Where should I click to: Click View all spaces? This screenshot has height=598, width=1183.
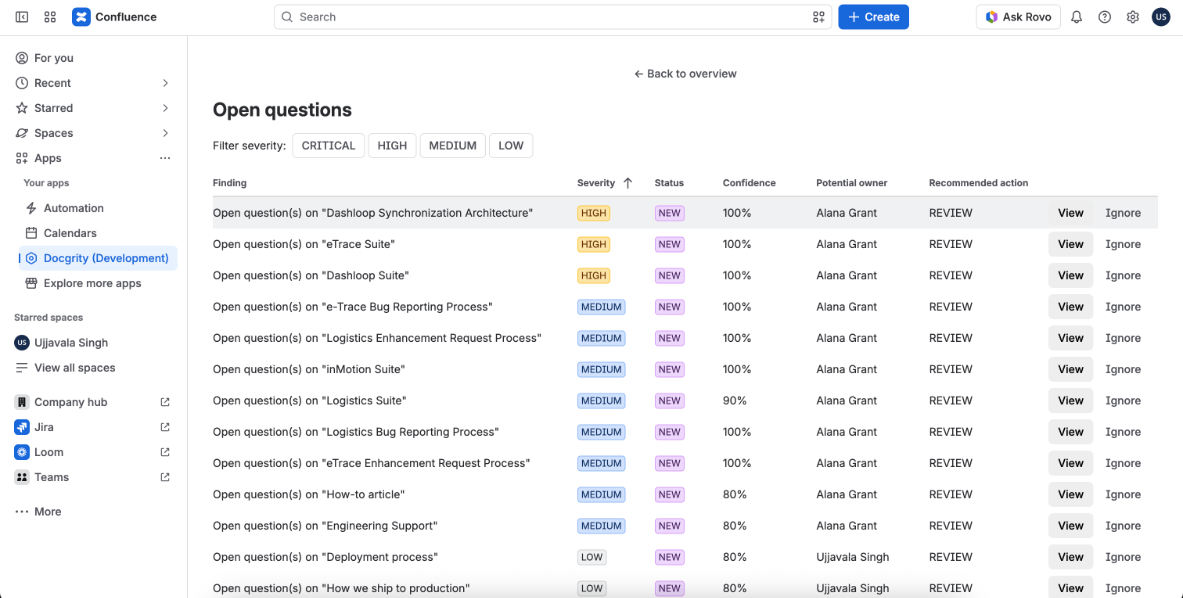coord(75,368)
